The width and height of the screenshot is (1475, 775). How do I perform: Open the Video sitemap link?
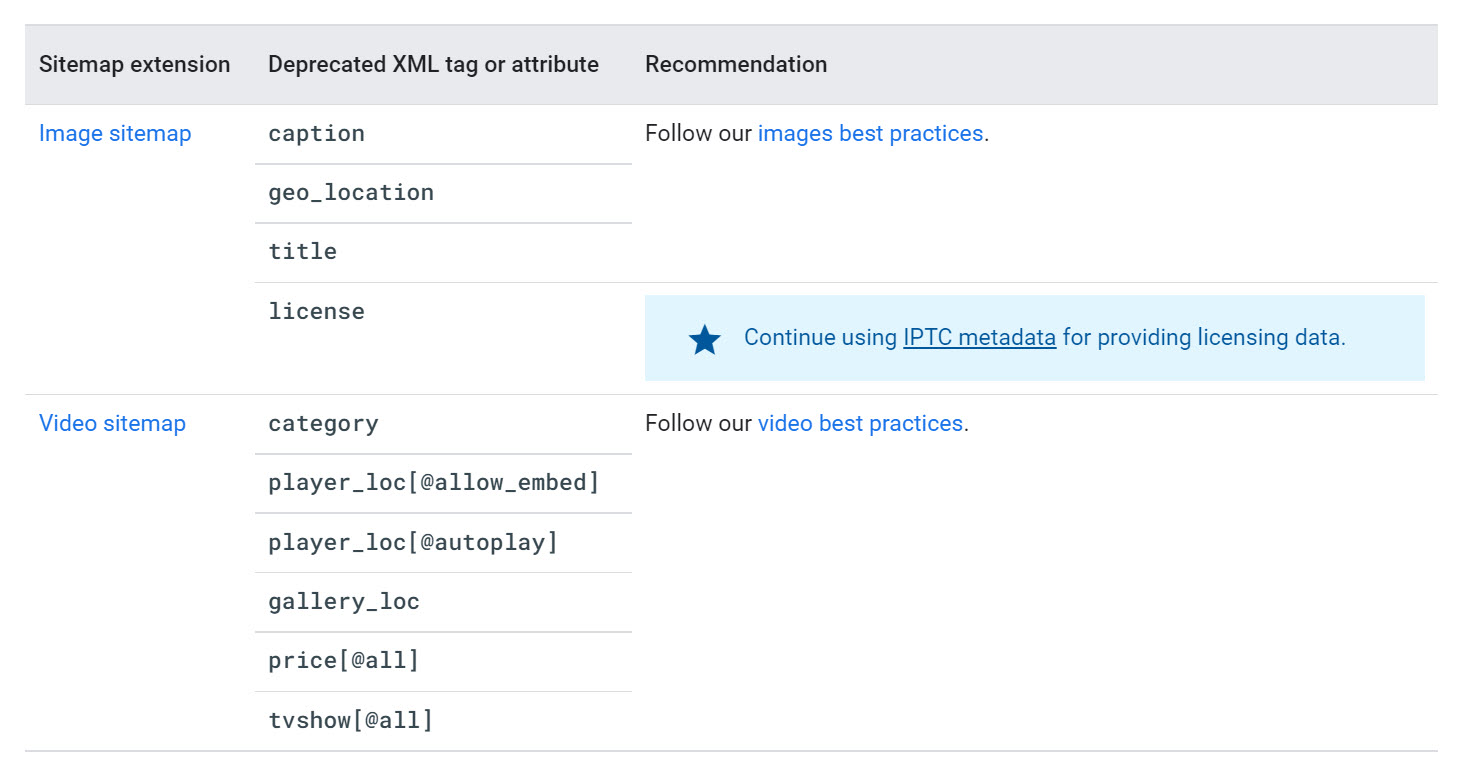point(112,424)
